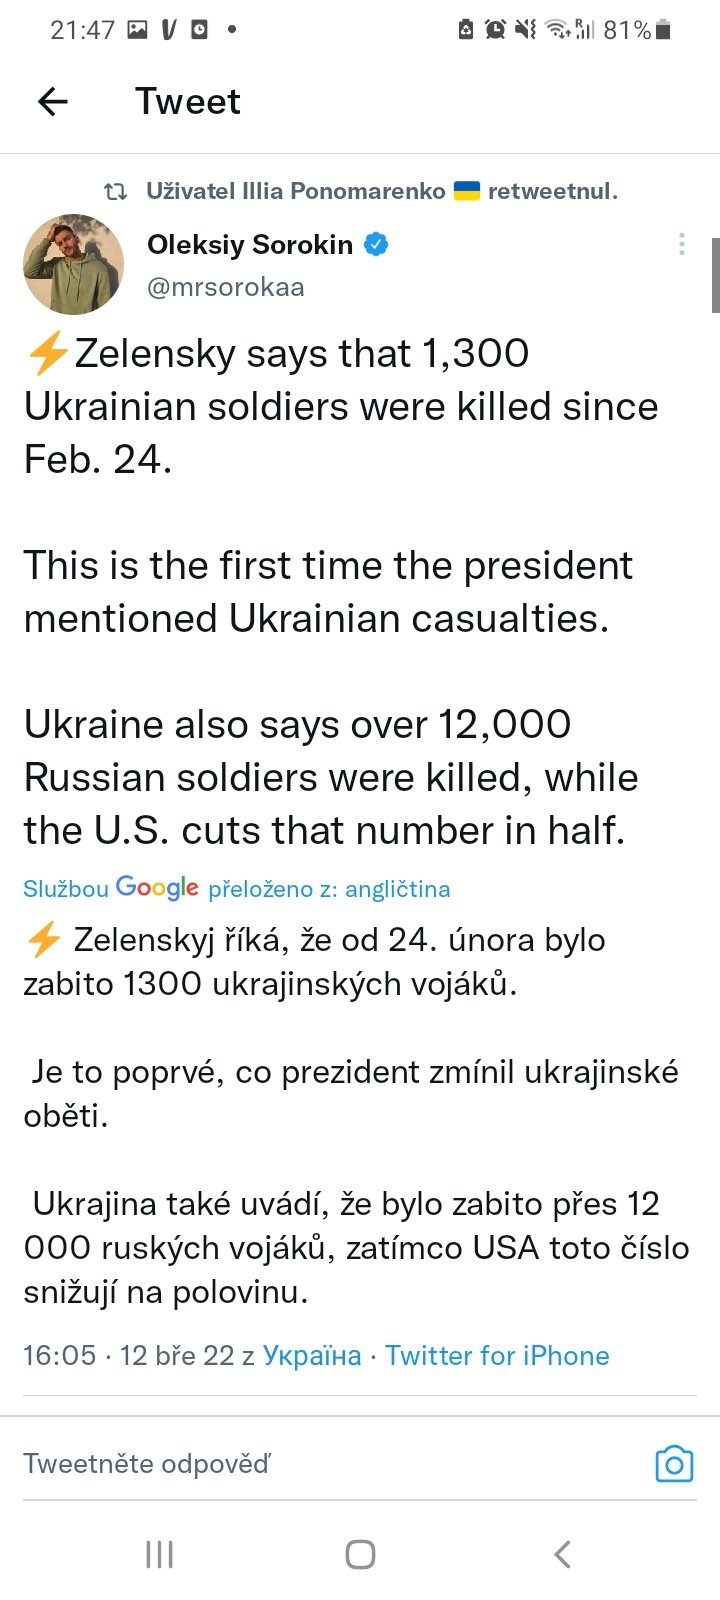This screenshot has height=1600, width=720.
Task: Tap the camera icon in reply bar
Action: (674, 1464)
